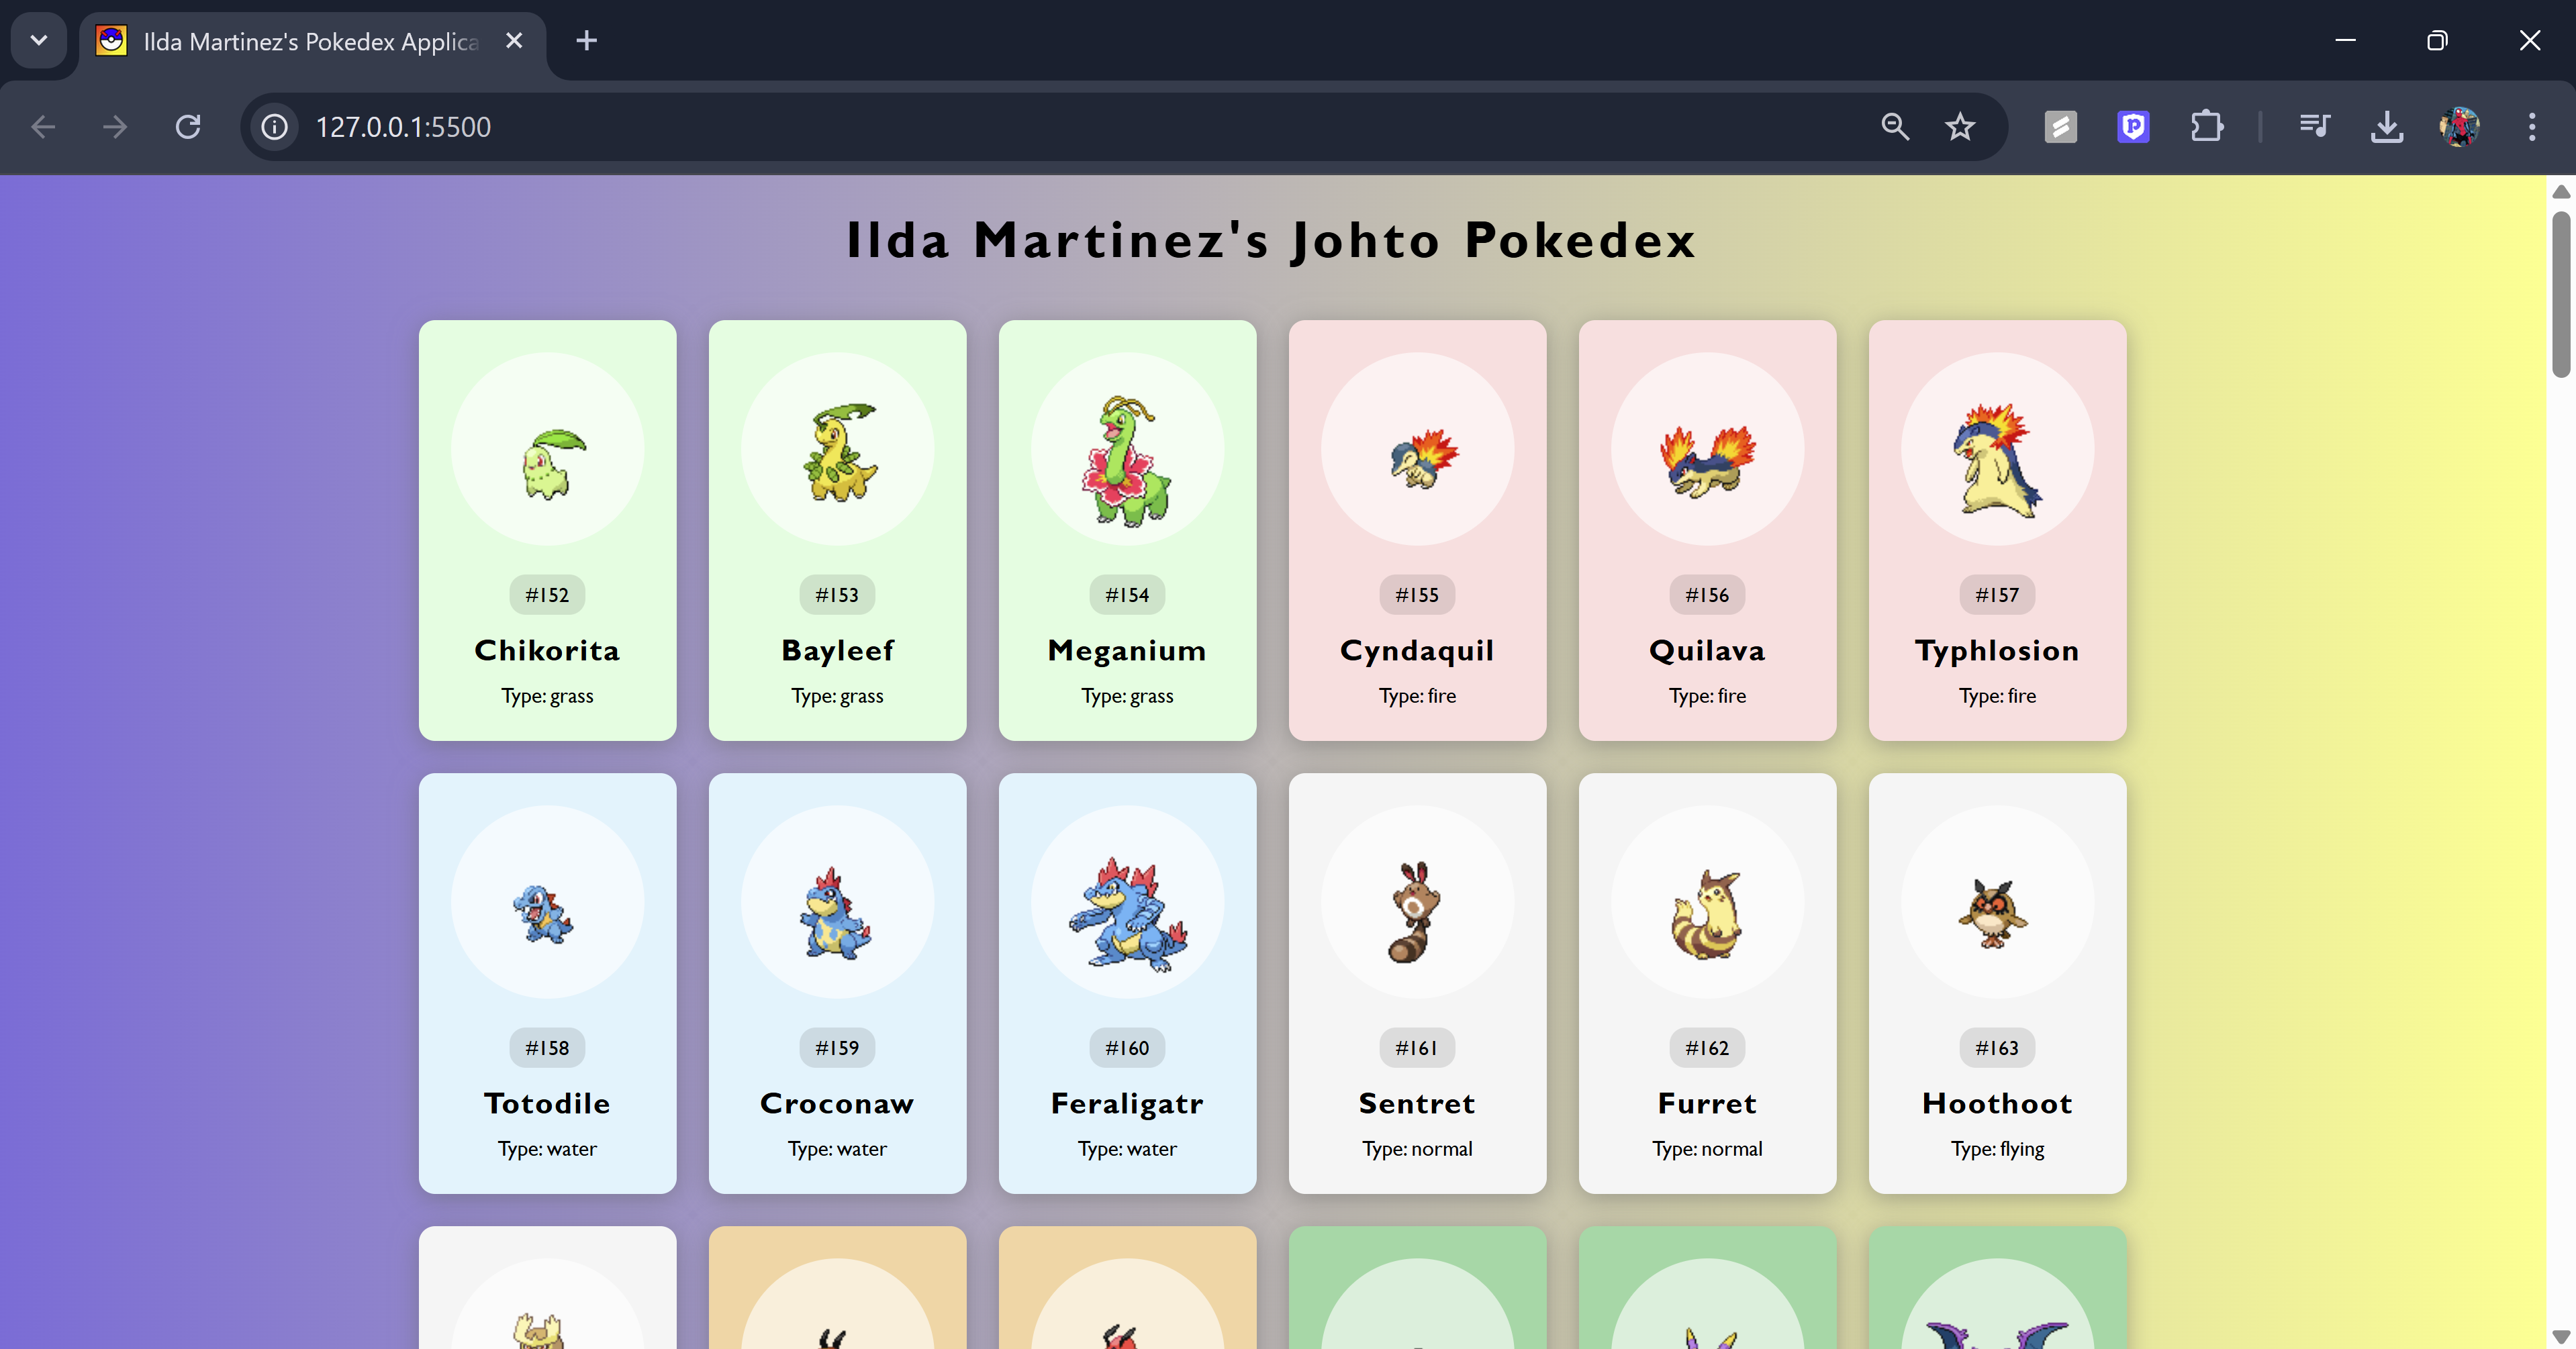Click Typhlosion's 'Type: fire' text

1997,696
